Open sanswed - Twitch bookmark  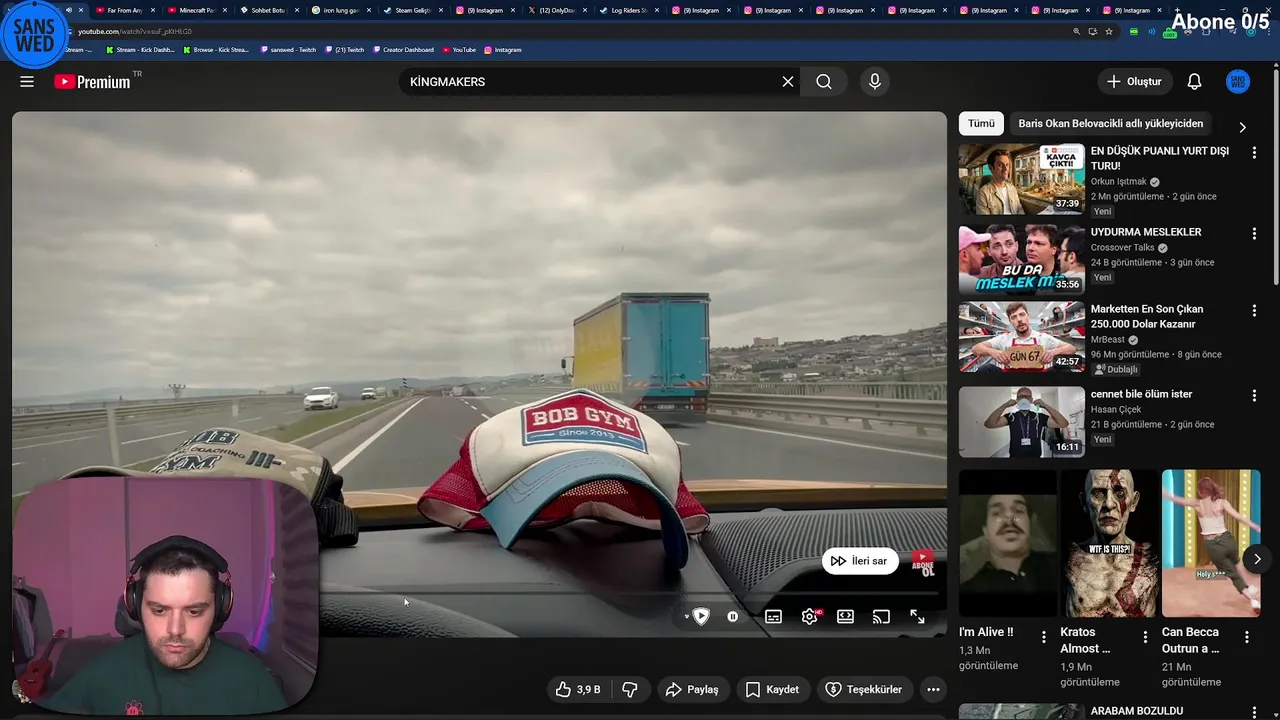tap(288, 49)
